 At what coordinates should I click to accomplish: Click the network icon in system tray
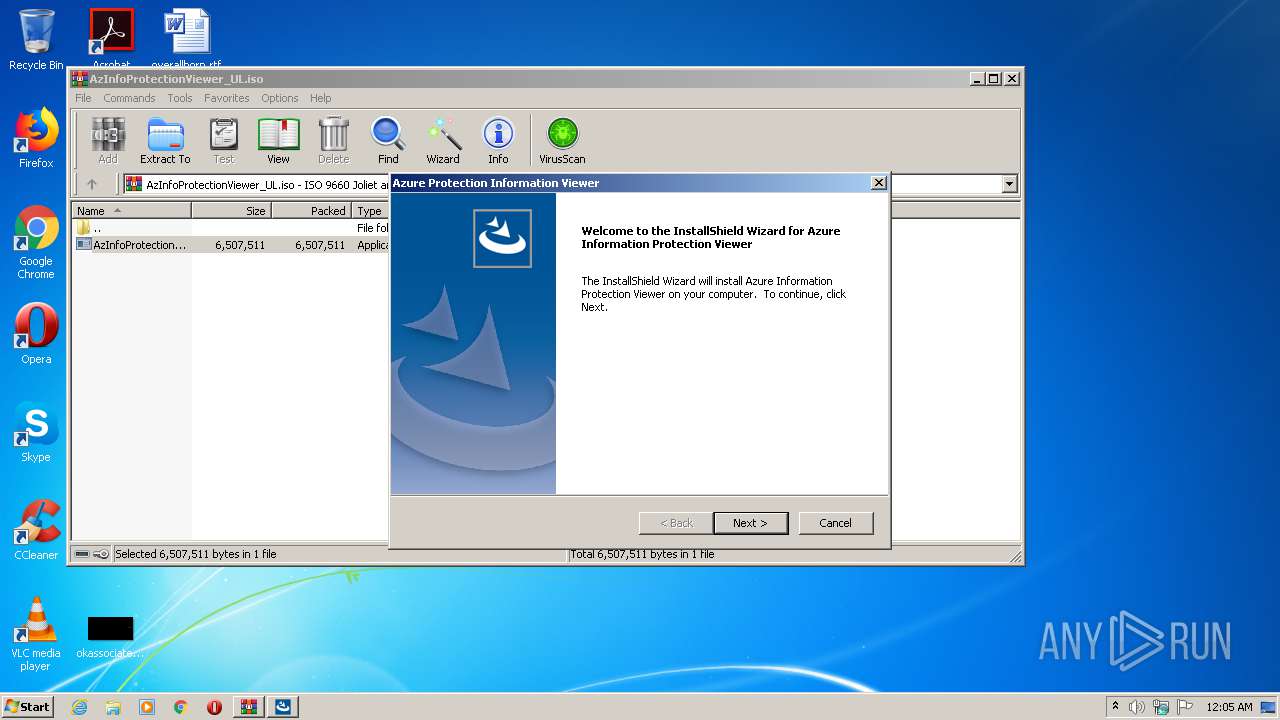(x=1161, y=707)
